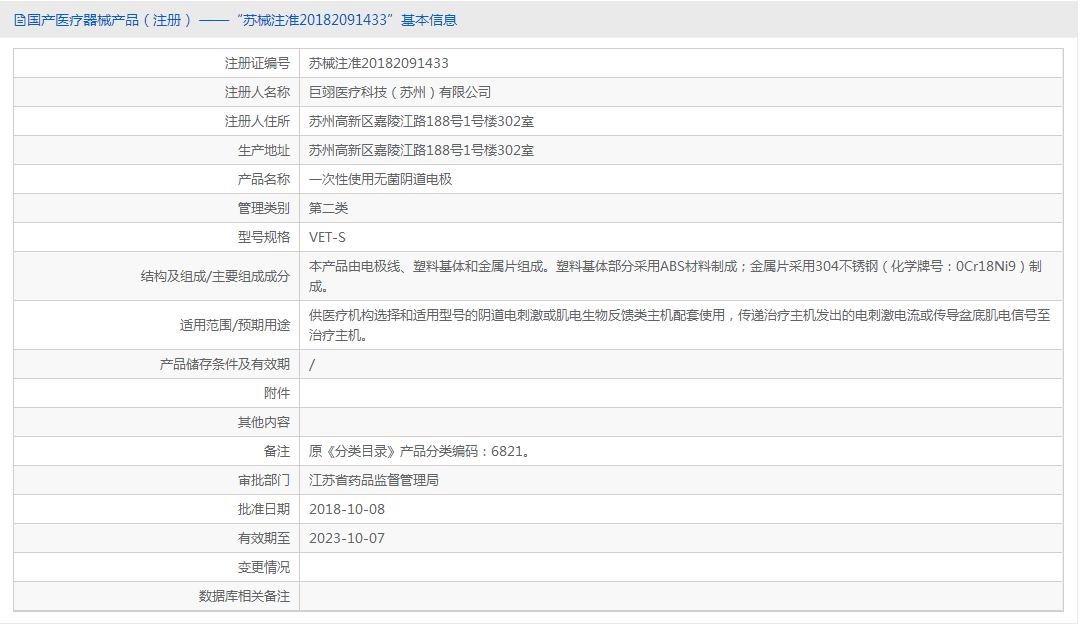The image size is (1080, 625).
Task: Click the model value VET-S
Action: [327, 237]
